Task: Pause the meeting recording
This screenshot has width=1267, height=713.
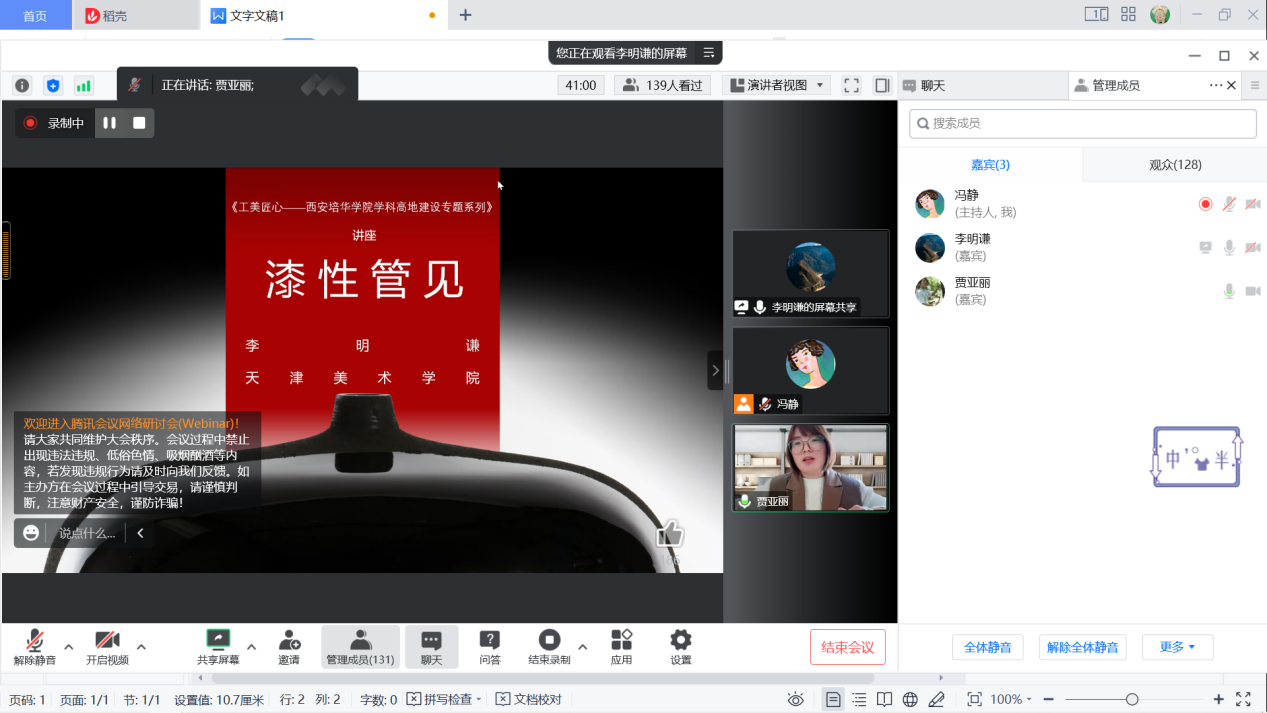Action: click(x=110, y=123)
